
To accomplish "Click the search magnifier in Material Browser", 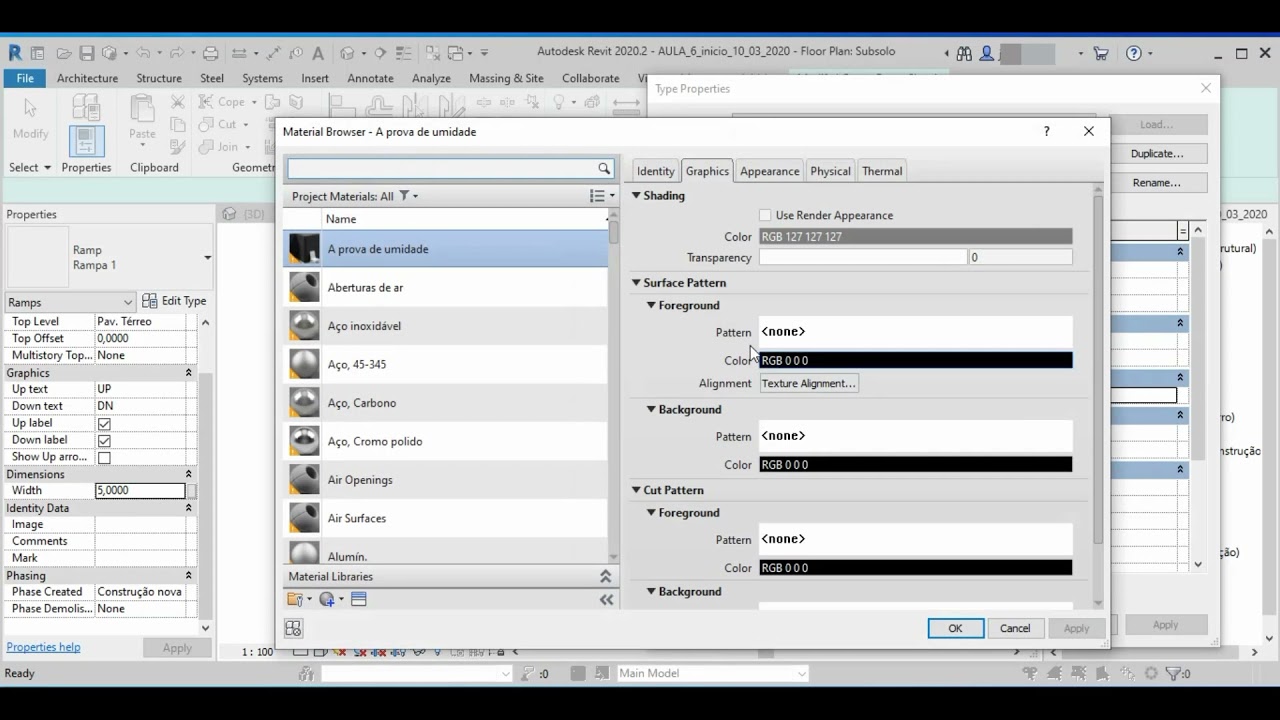I will pyautogui.click(x=604, y=169).
